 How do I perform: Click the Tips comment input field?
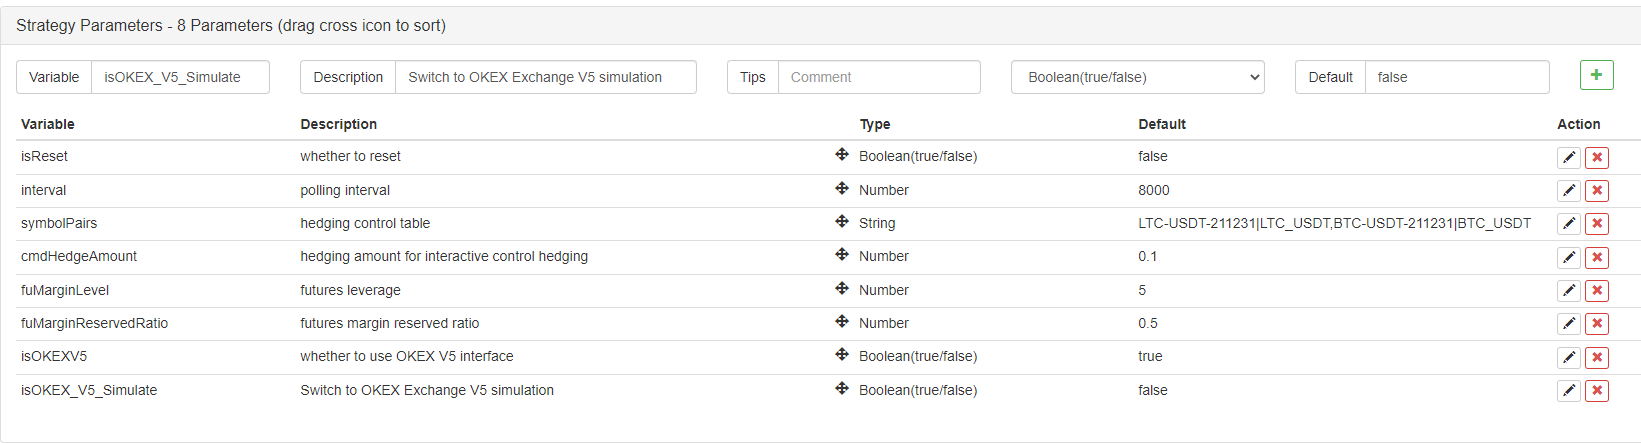879,77
